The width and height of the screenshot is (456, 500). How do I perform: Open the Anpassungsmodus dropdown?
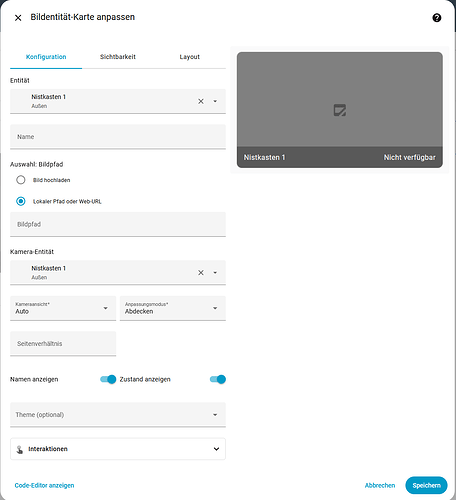click(173, 308)
